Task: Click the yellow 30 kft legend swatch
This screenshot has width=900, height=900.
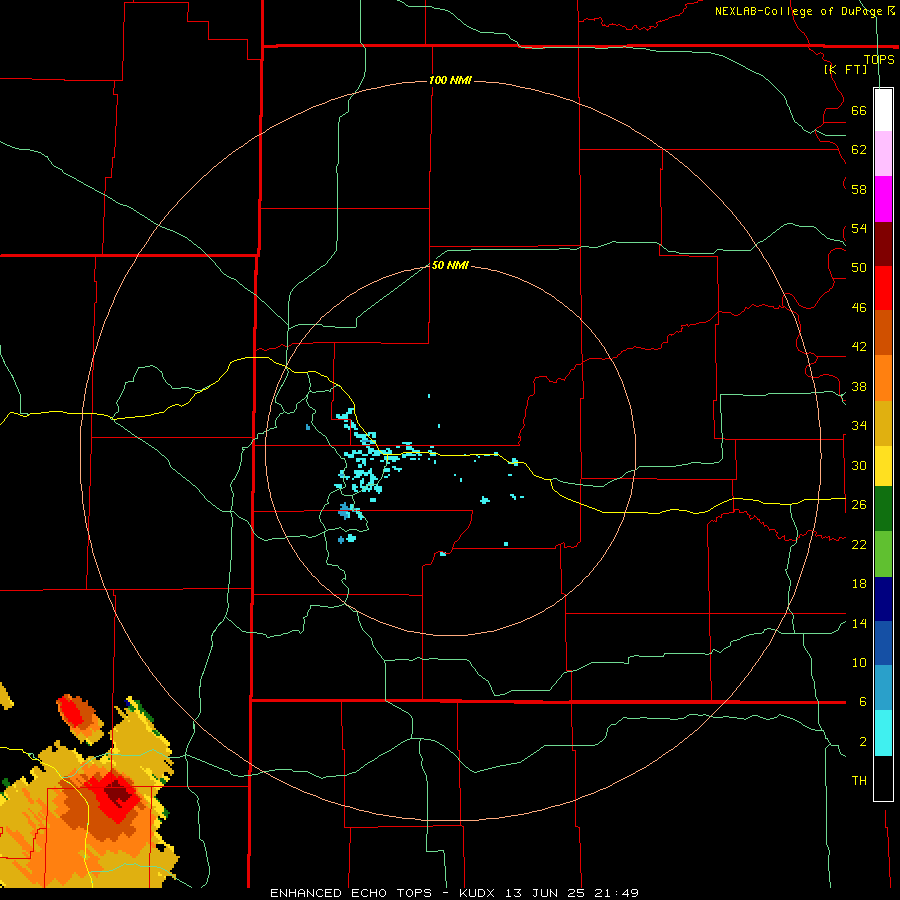Action: pyautogui.click(x=883, y=466)
